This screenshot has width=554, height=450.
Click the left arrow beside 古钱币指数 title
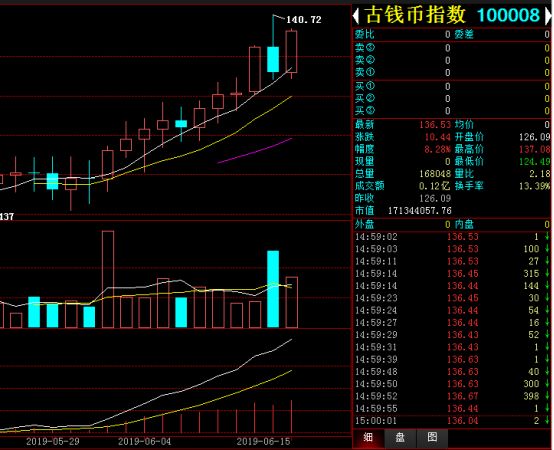[356, 16]
